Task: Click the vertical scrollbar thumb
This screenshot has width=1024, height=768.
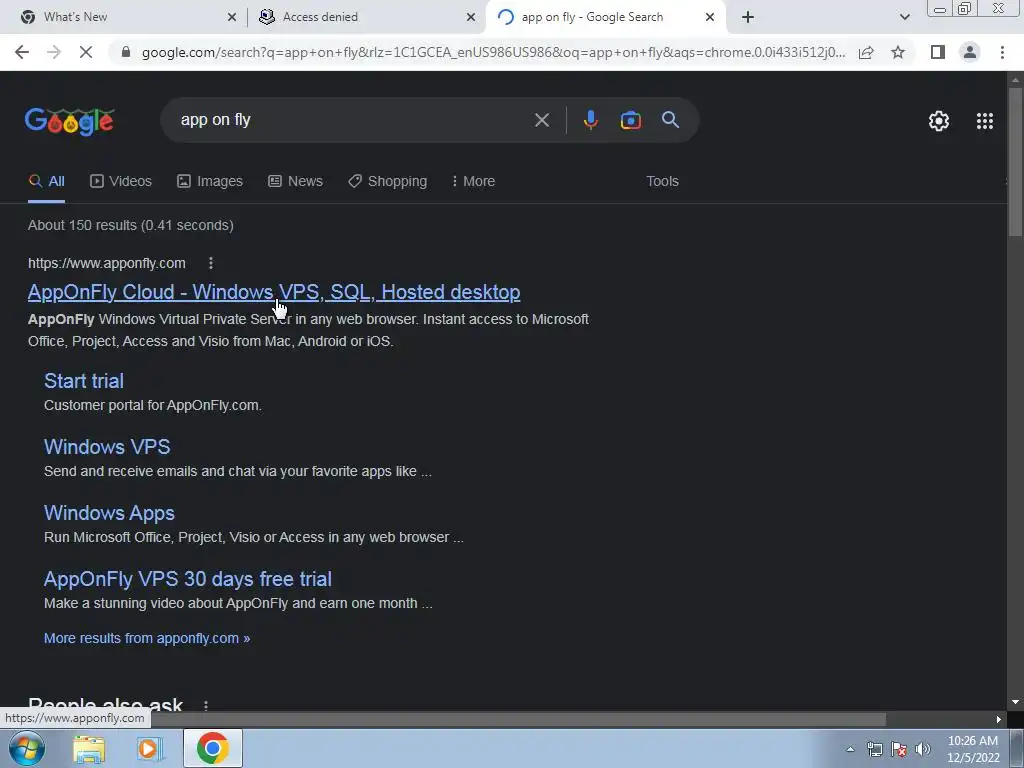Action: pos(1015,162)
